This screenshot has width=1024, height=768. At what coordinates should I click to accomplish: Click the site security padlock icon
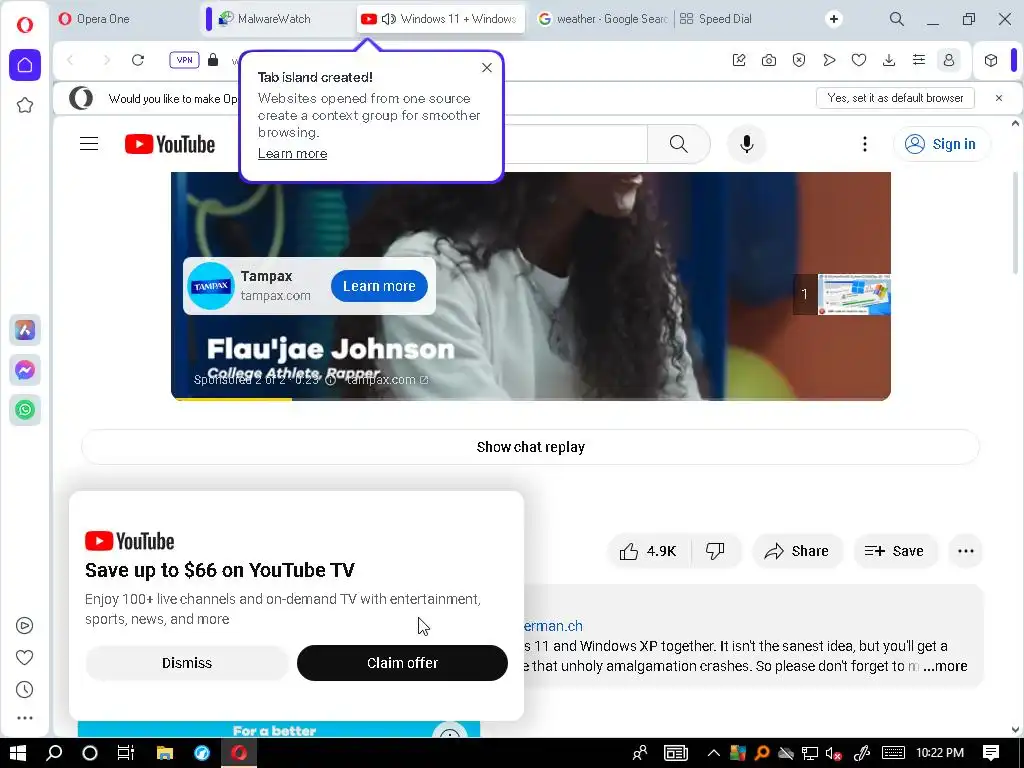click(213, 60)
